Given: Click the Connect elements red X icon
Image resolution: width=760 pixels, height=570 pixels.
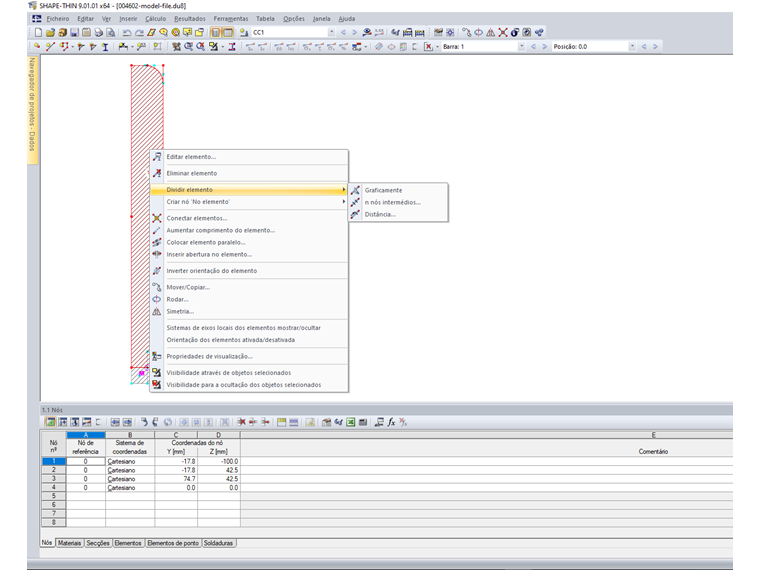Looking at the screenshot, I should coord(503,32).
